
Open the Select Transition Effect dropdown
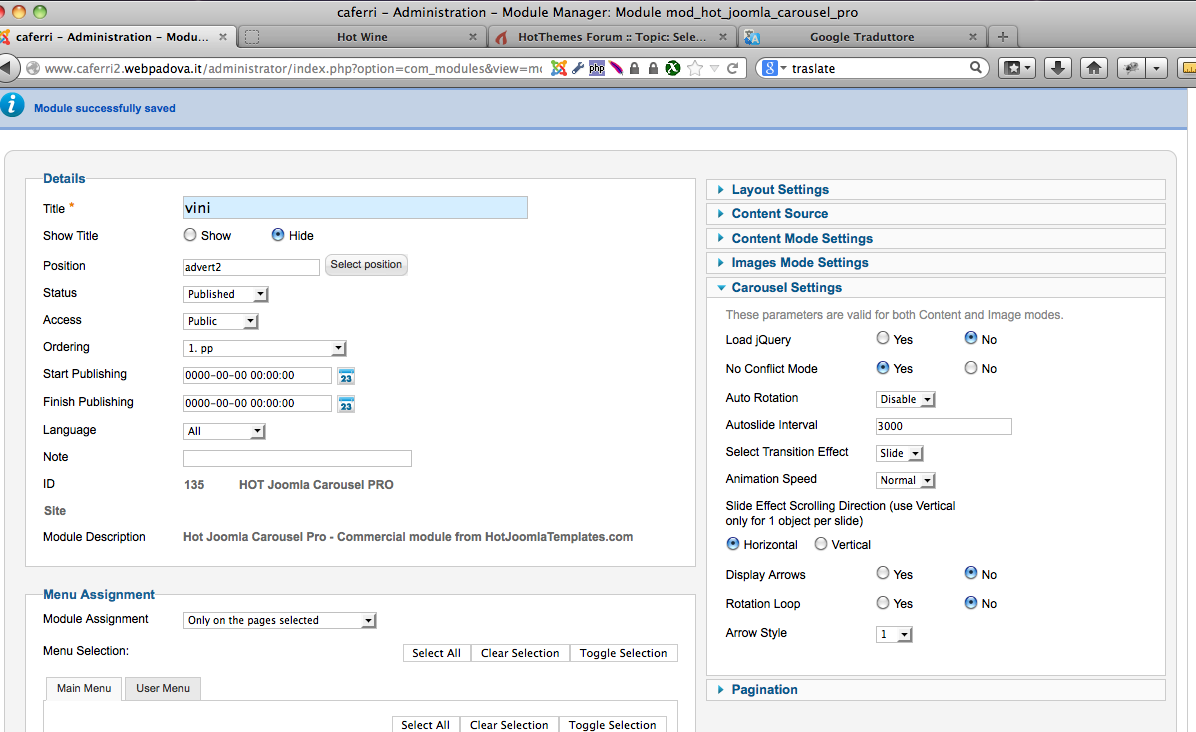(x=900, y=454)
